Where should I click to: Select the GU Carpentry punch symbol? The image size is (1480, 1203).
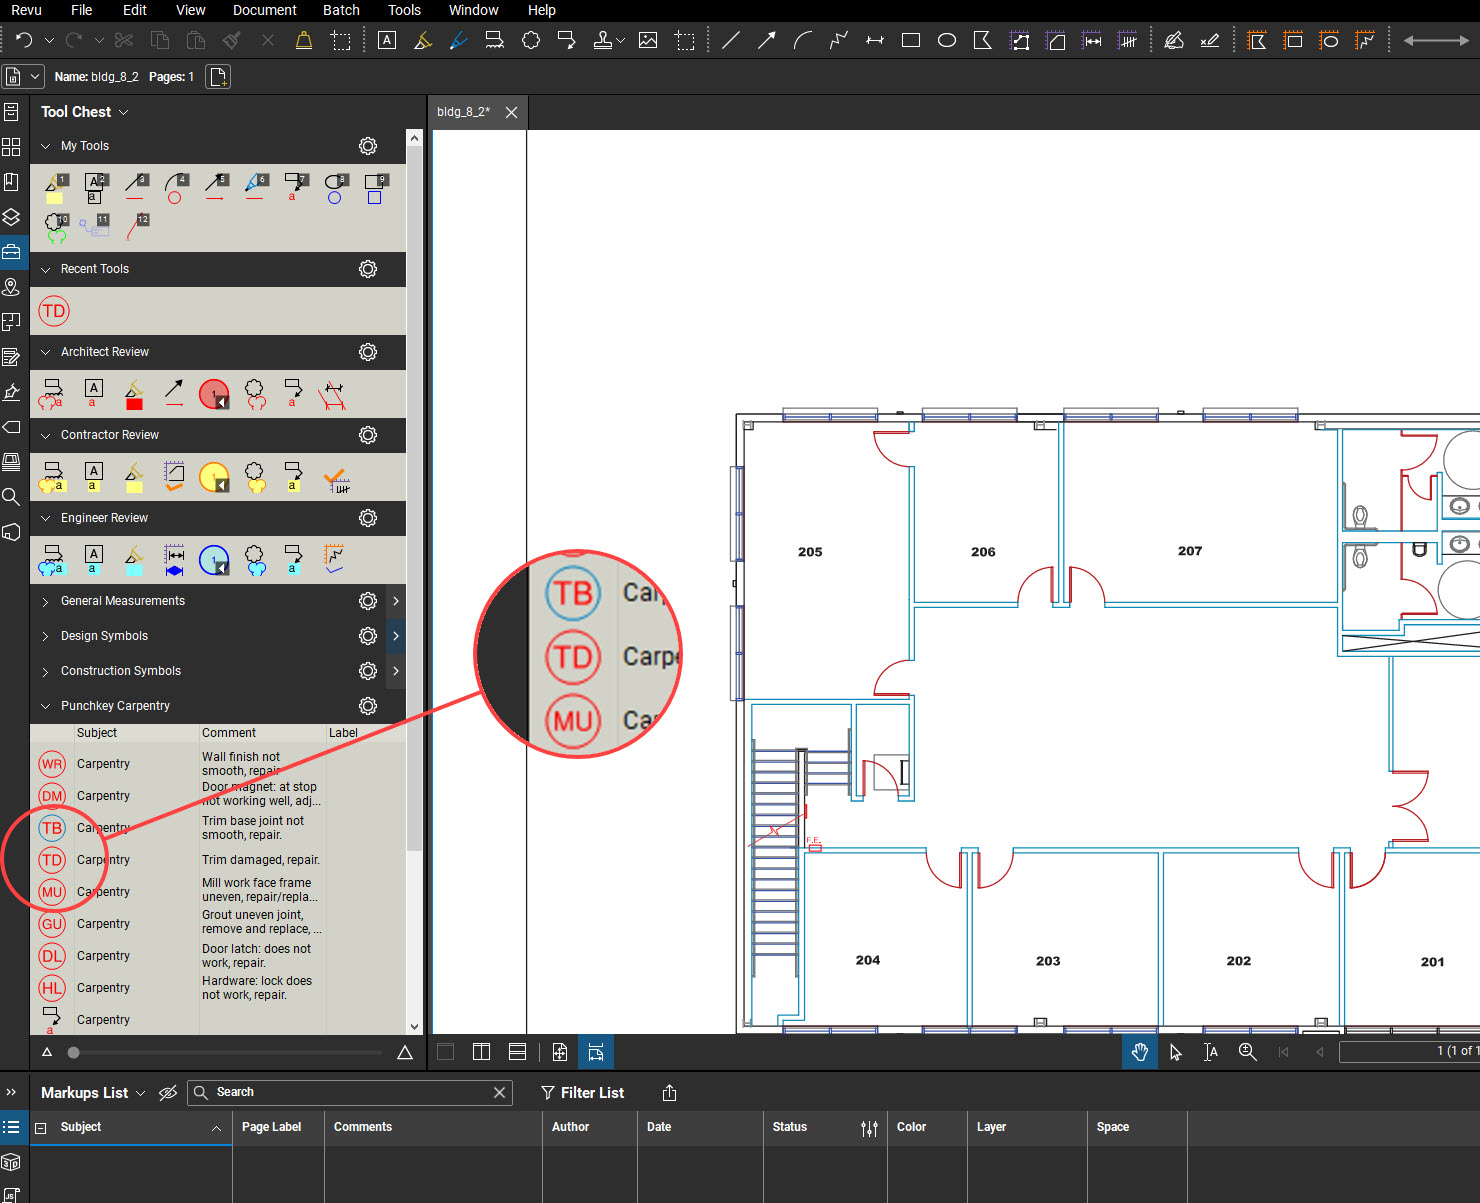click(52, 924)
